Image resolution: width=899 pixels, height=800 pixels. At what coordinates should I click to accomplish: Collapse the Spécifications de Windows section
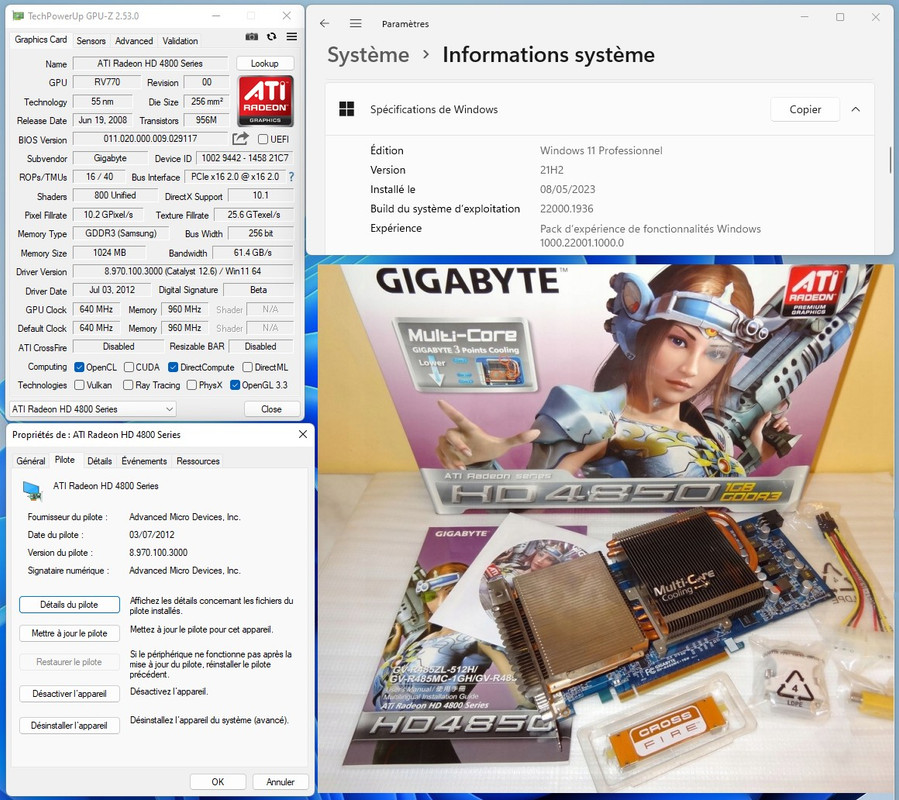pos(856,109)
